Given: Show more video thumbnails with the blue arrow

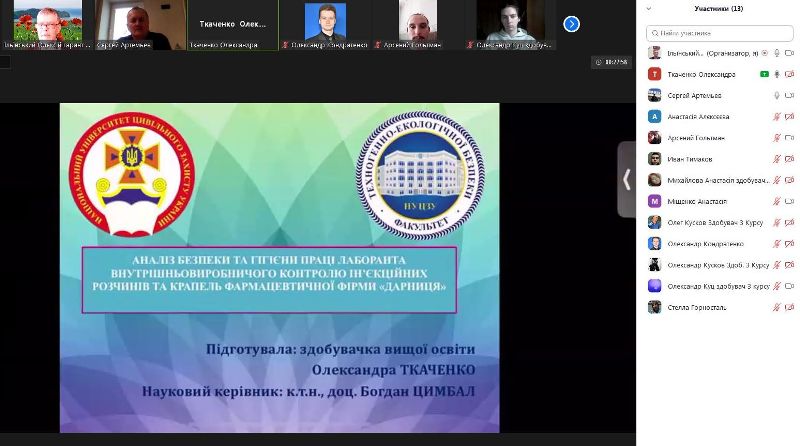Looking at the screenshot, I should point(571,24).
